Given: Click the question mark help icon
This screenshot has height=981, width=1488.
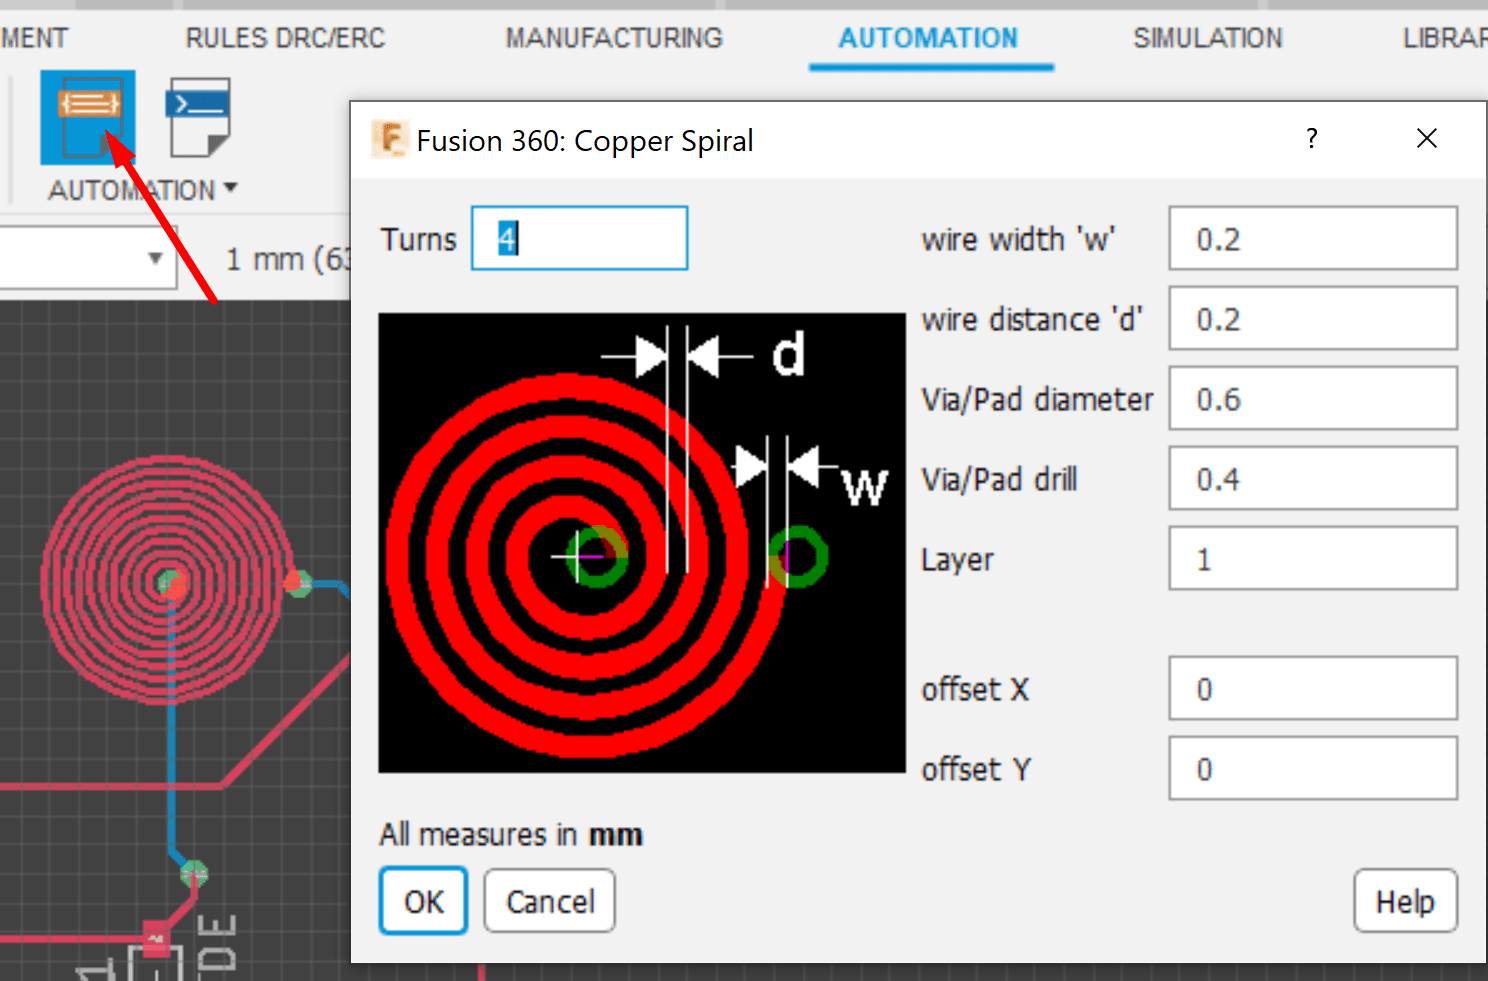Looking at the screenshot, I should point(1311,139).
